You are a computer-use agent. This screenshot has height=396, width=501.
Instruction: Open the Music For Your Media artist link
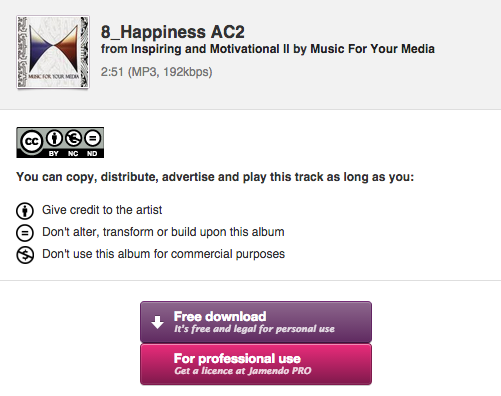pos(372,49)
